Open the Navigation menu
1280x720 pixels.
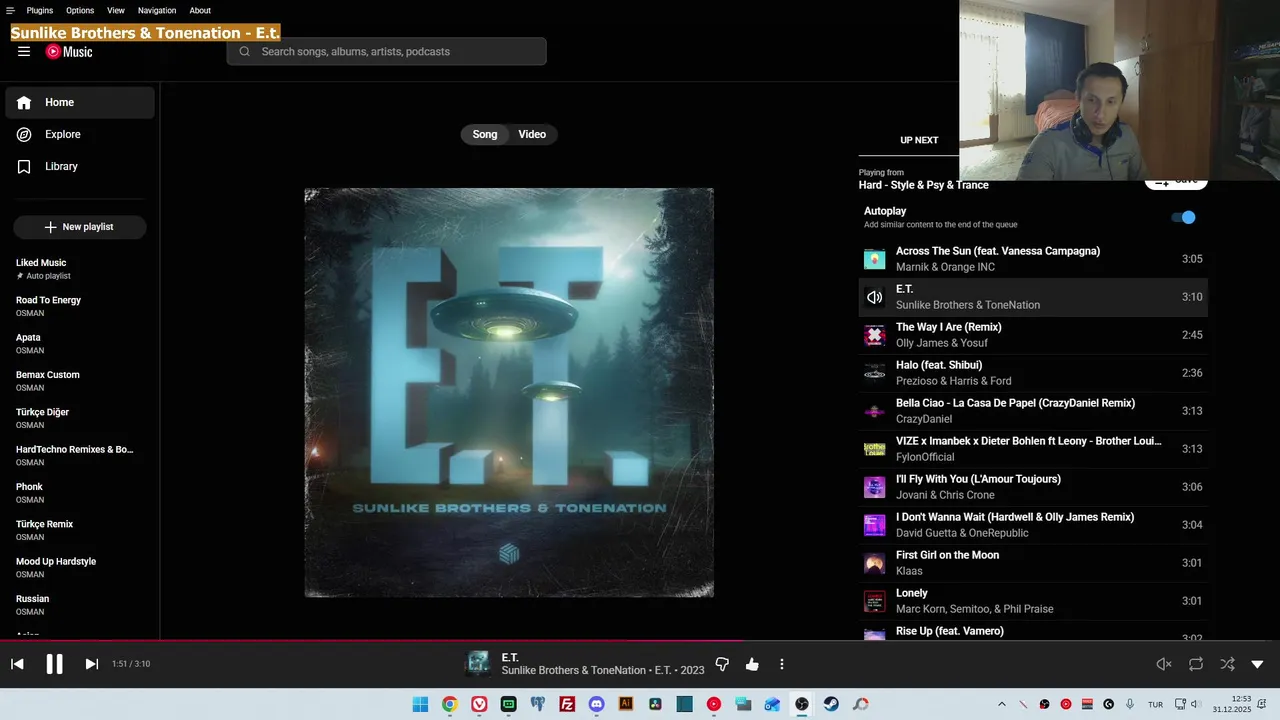click(157, 10)
